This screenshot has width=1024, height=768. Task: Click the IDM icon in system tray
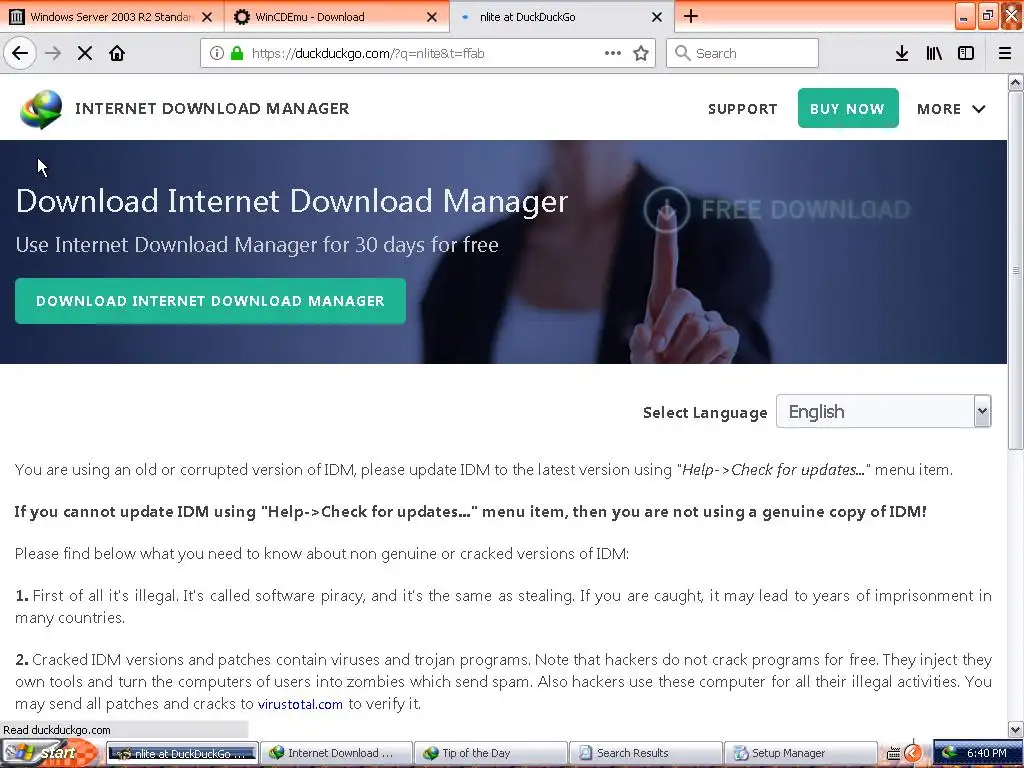click(949, 754)
